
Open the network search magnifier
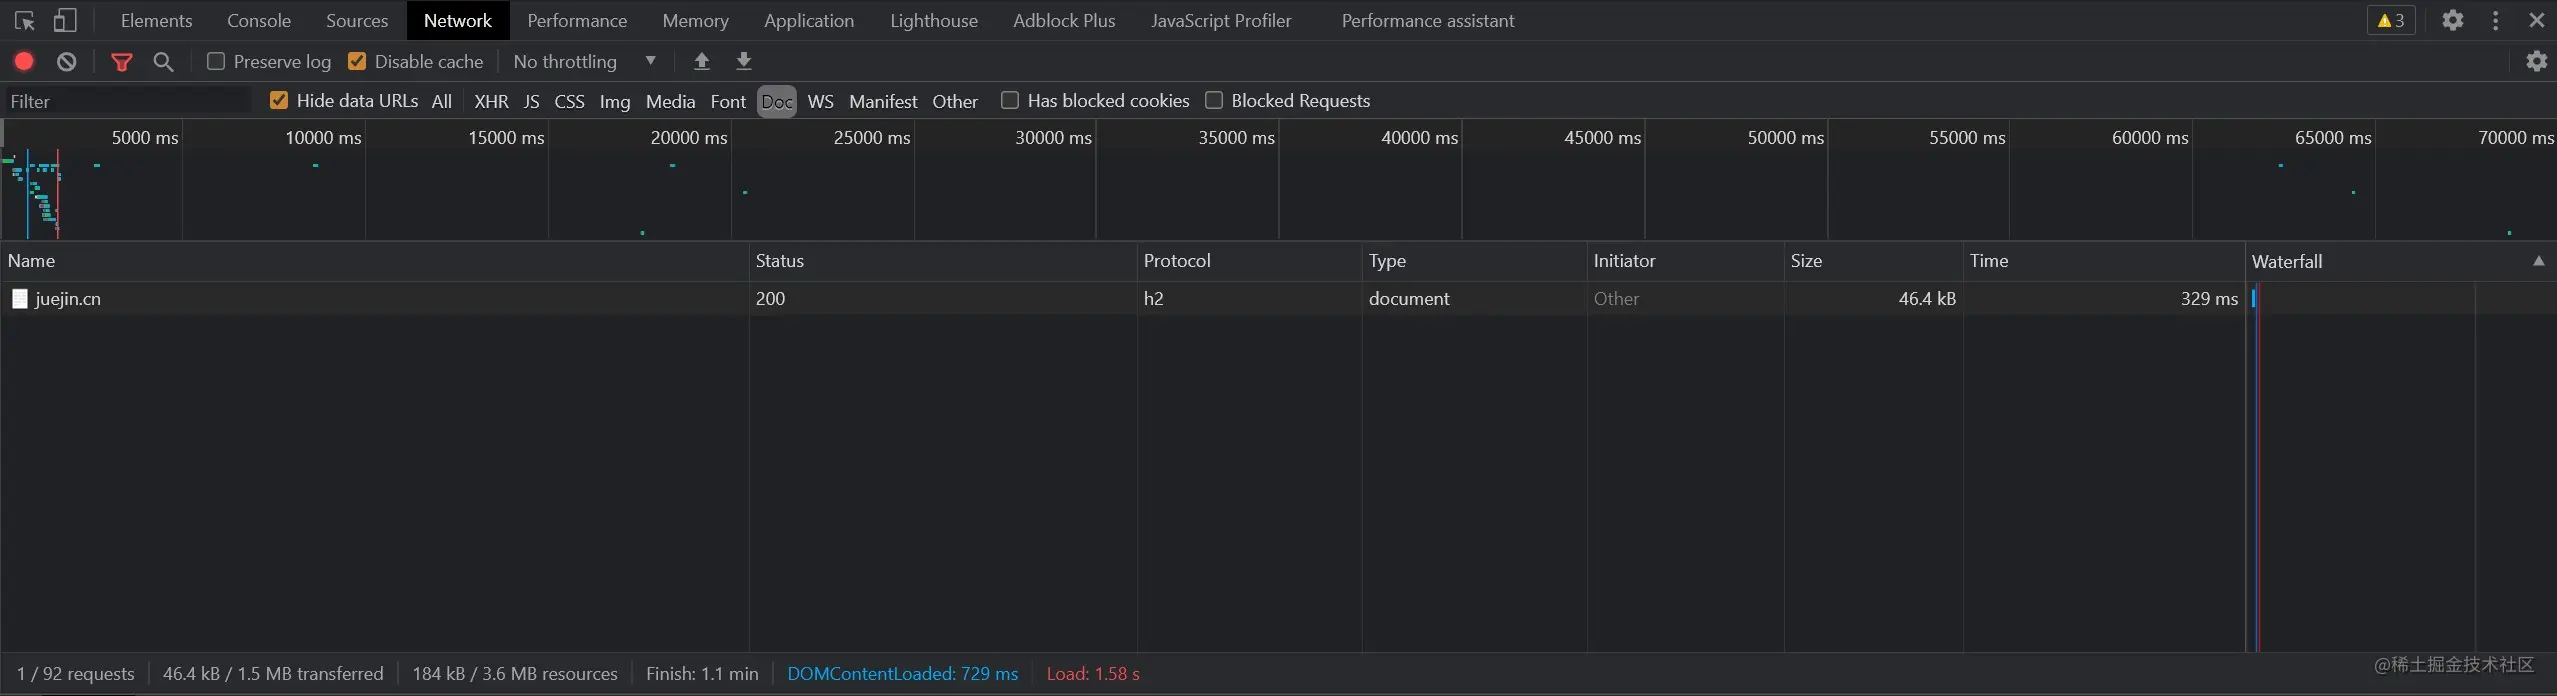point(164,62)
